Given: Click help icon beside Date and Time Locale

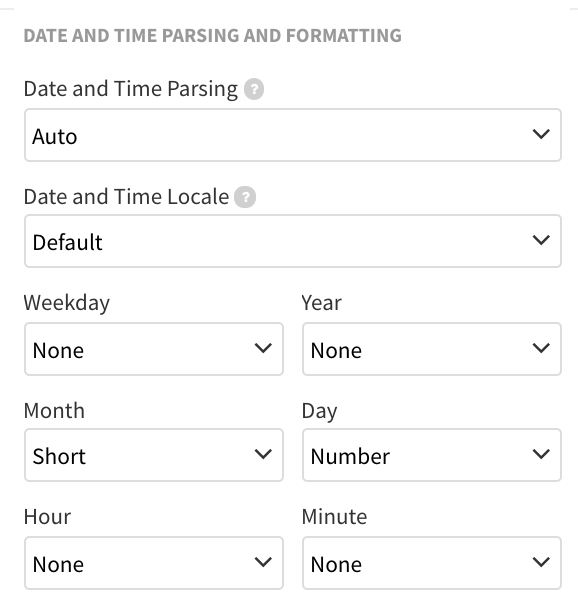Looking at the screenshot, I should [x=245, y=197].
